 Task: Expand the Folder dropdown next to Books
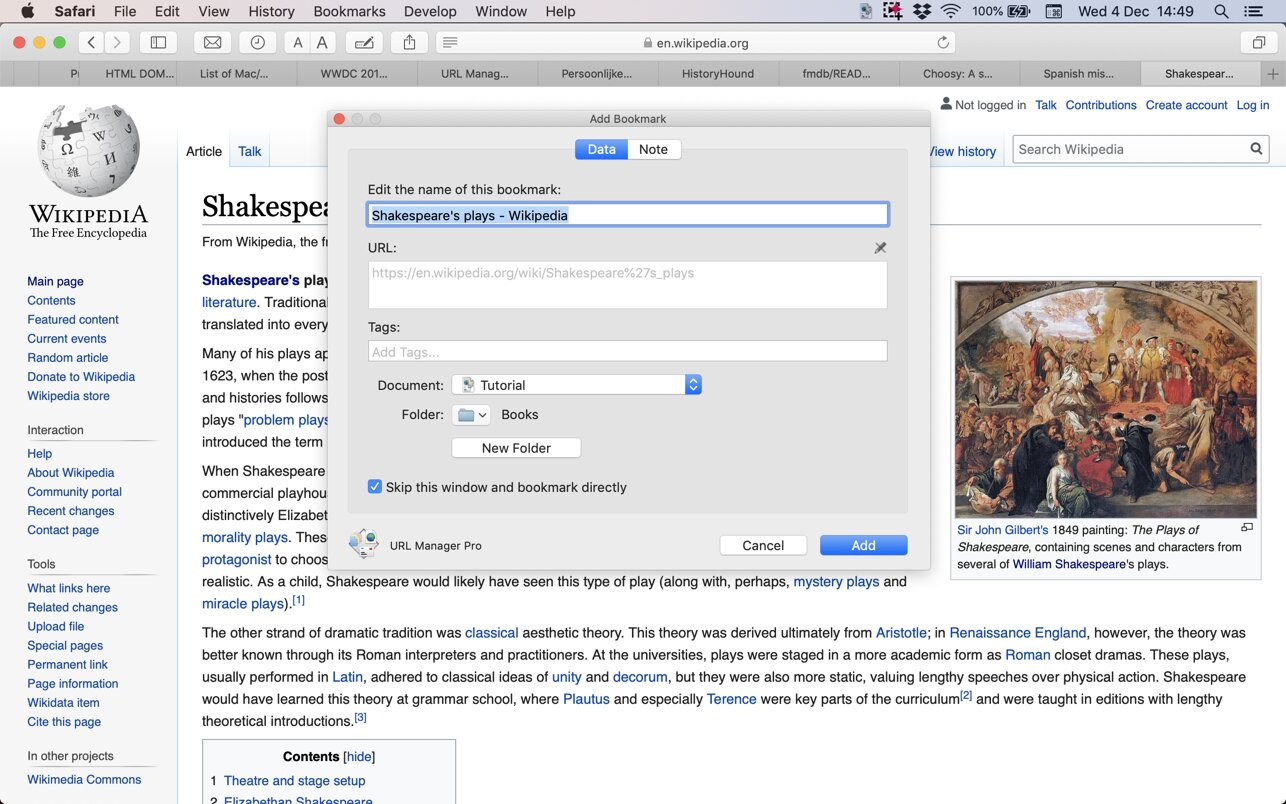(471, 415)
